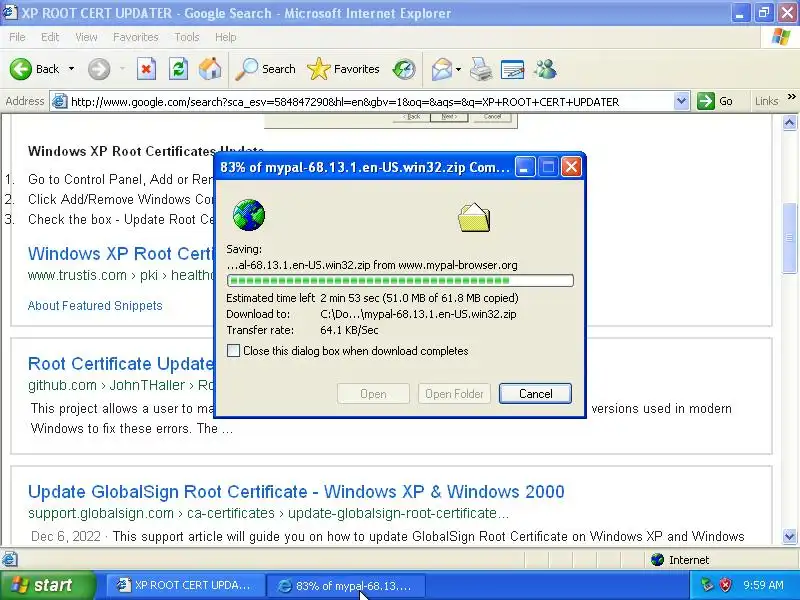Expand the Forward history dropdown arrow
The width and height of the screenshot is (800, 600).
pyautogui.click(x=122, y=69)
